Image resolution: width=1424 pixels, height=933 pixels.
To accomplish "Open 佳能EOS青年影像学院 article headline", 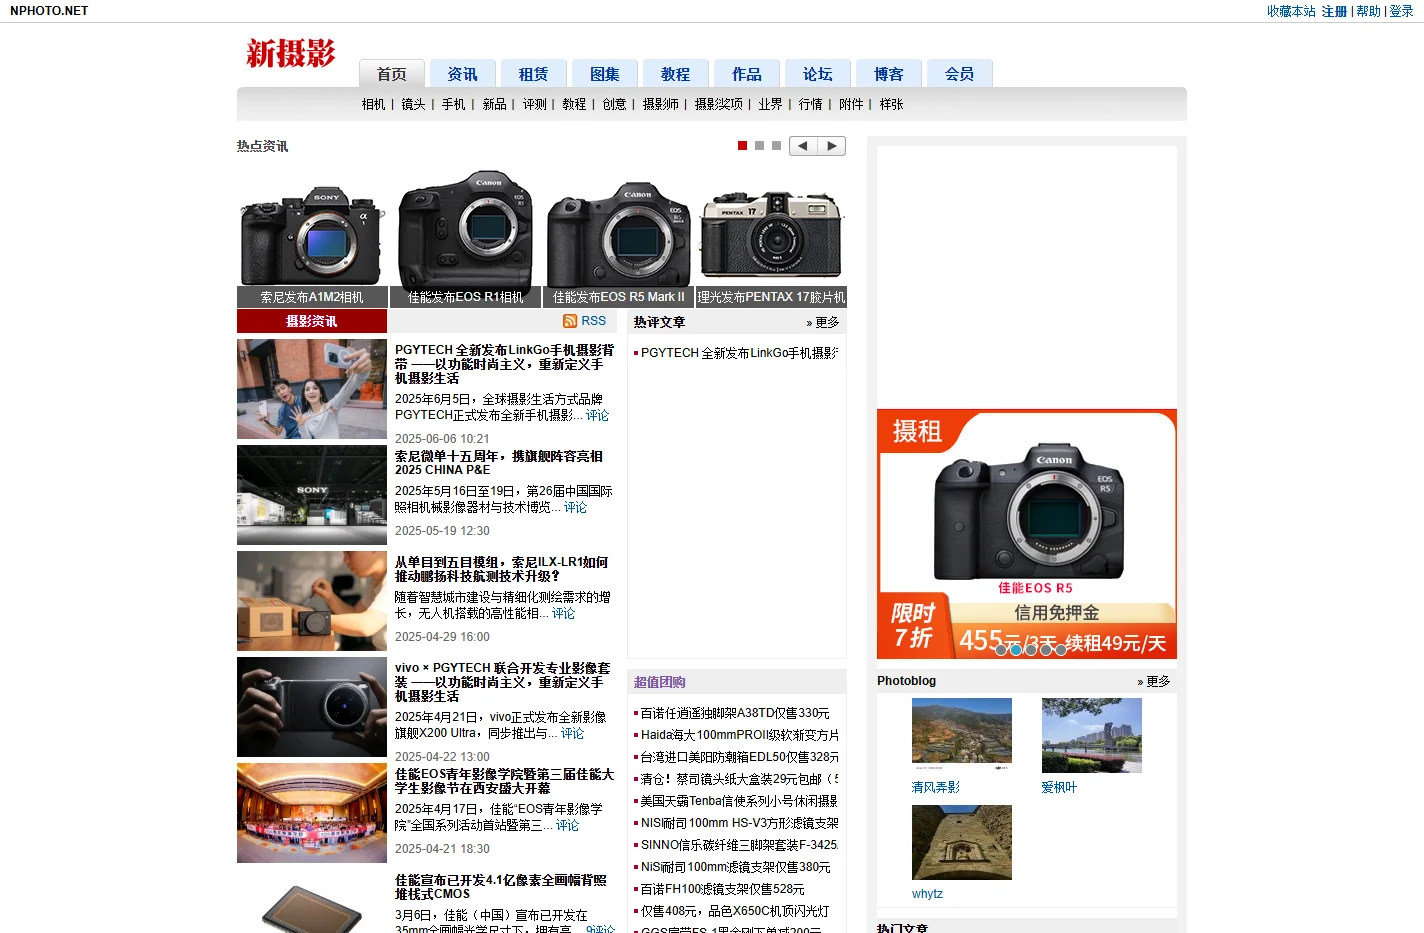I will [x=504, y=781].
